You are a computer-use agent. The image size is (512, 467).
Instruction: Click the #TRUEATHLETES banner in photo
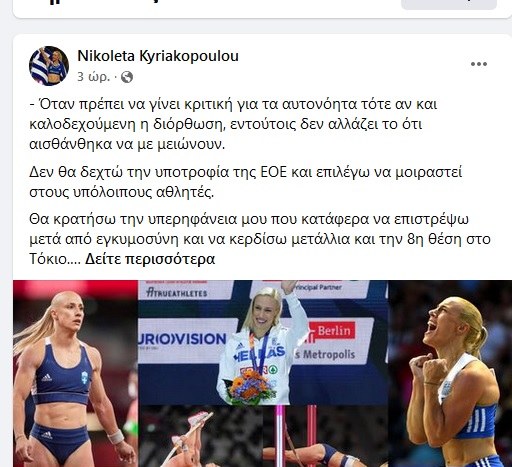177,293
